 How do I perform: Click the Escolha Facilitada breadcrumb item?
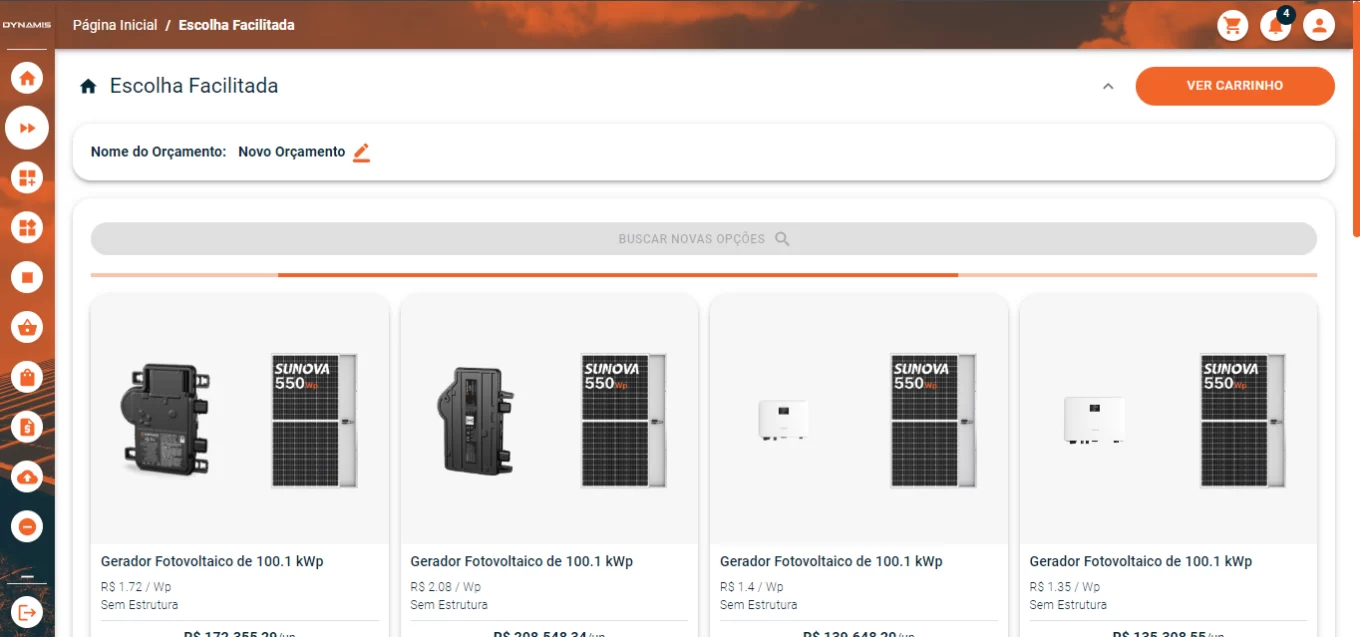tap(236, 25)
